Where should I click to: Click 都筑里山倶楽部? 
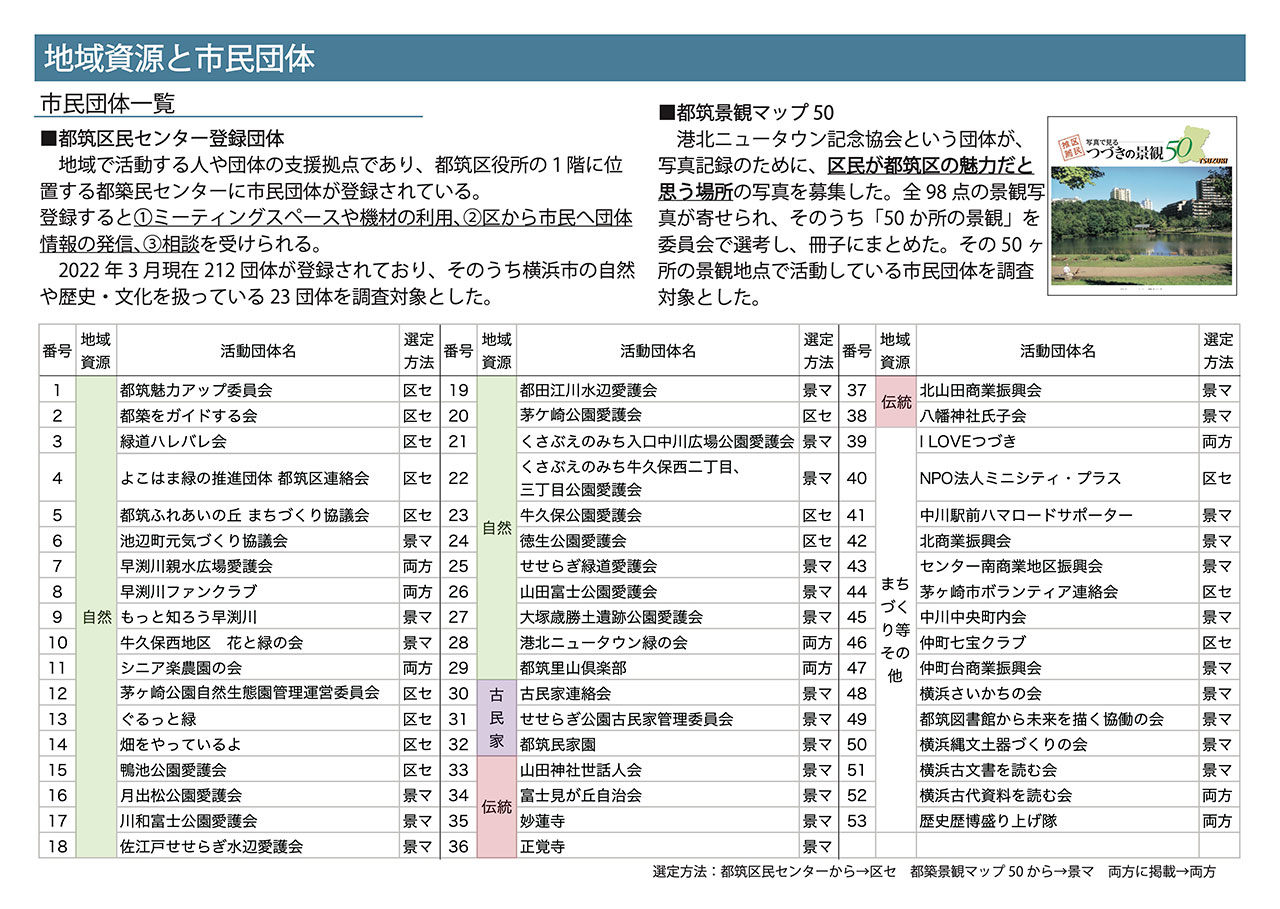(x=573, y=668)
